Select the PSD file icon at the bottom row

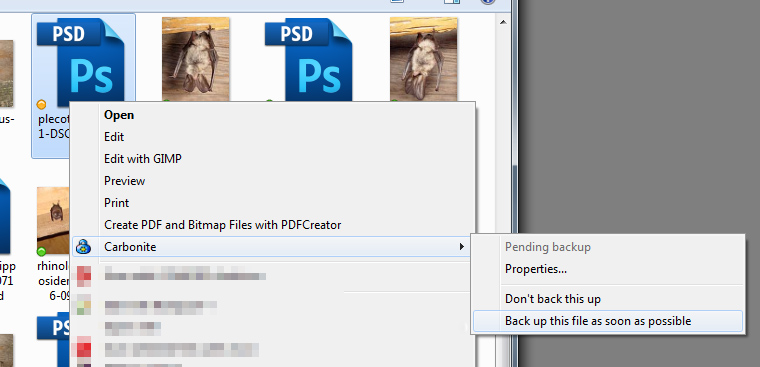point(54,340)
